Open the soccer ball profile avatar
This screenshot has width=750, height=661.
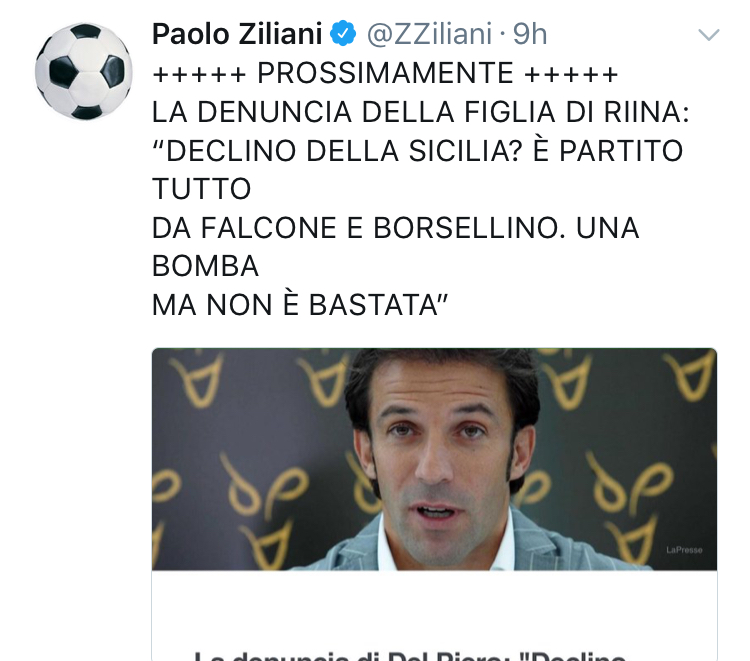tap(84, 71)
